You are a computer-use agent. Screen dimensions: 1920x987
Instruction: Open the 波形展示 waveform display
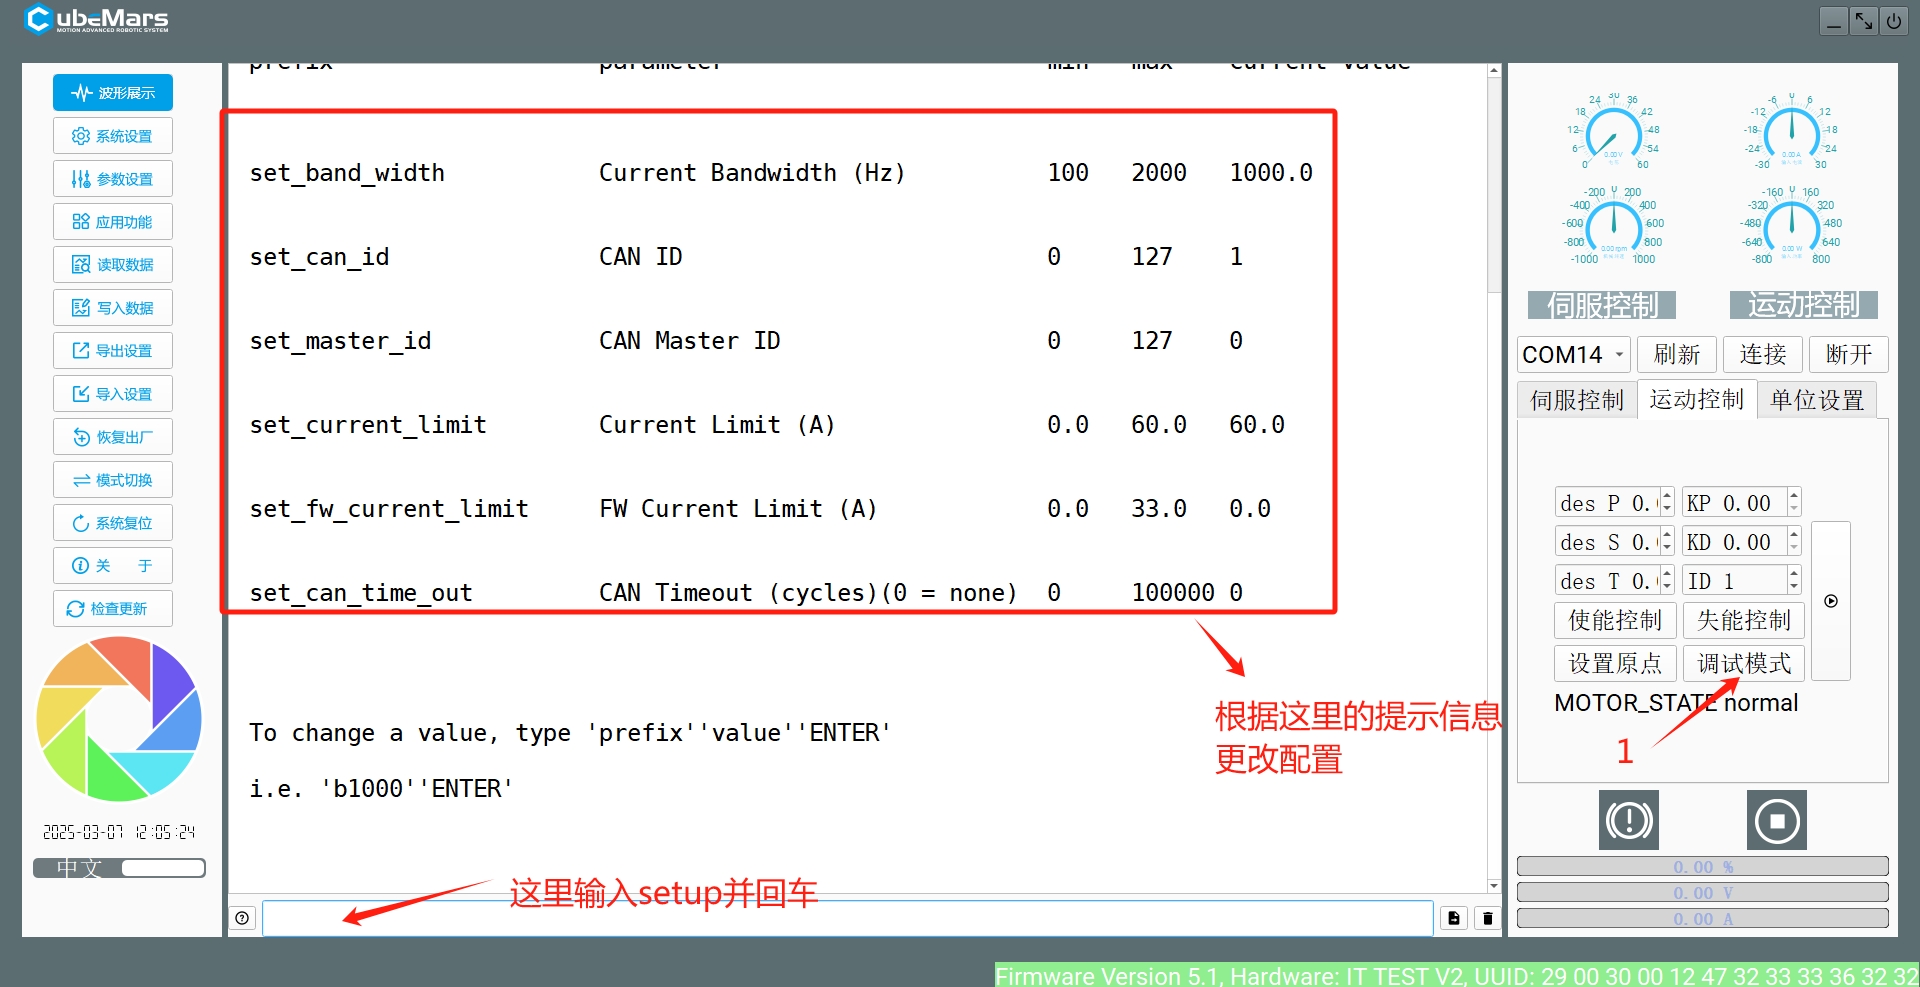click(x=113, y=93)
